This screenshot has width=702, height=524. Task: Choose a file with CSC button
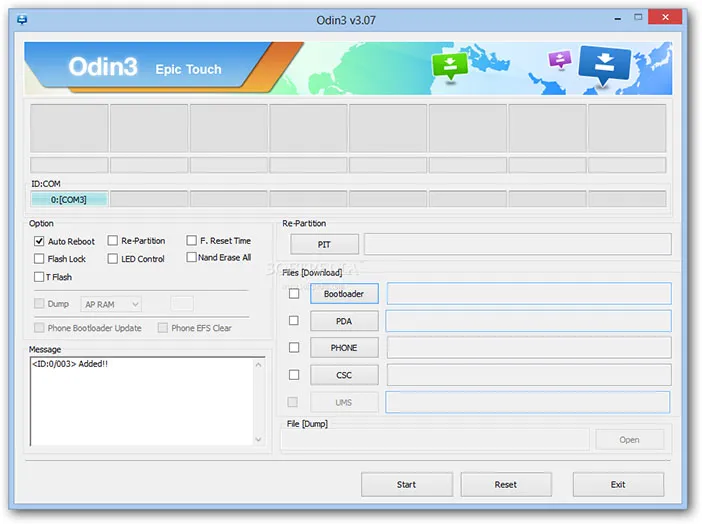click(x=344, y=375)
